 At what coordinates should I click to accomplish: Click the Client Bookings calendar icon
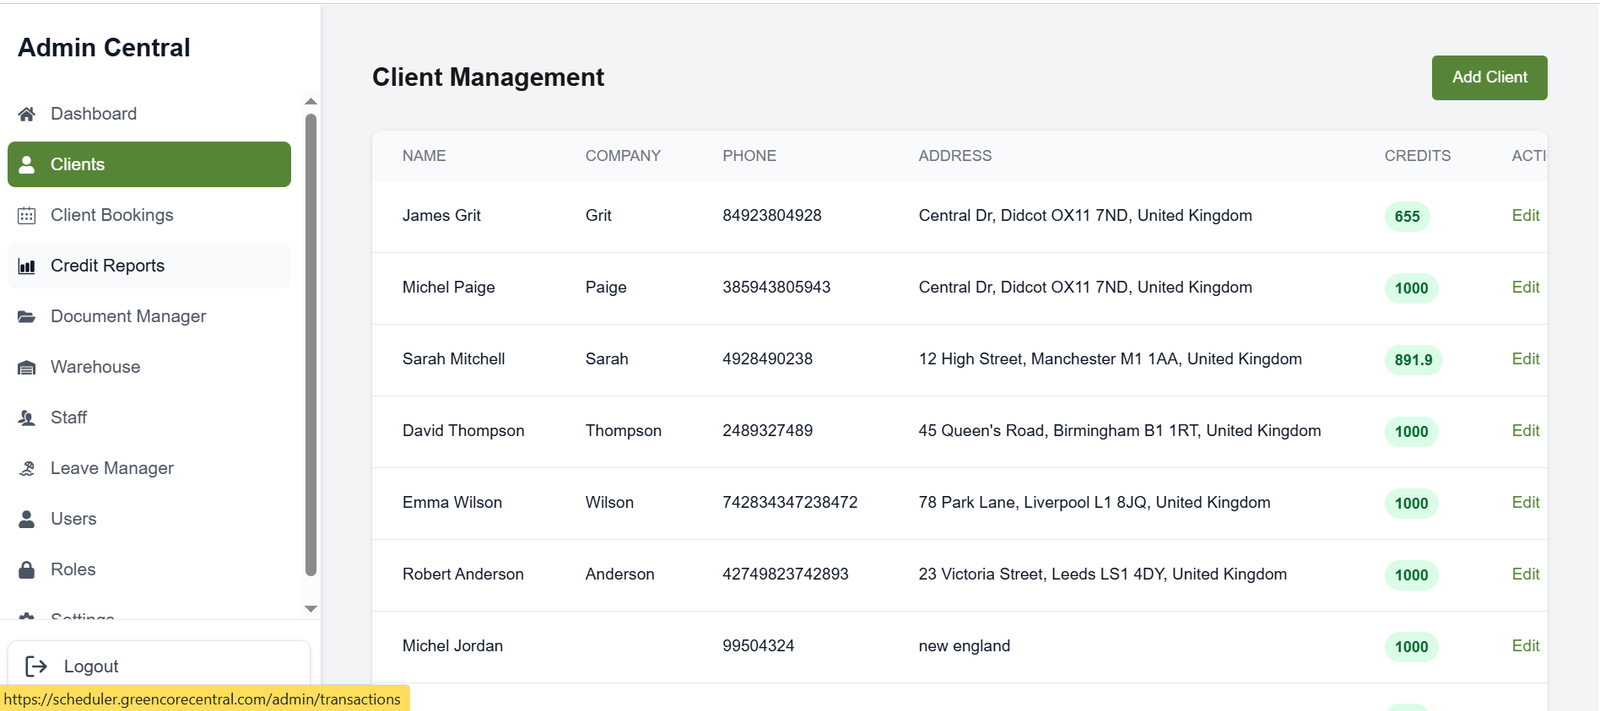tap(27, 216)
